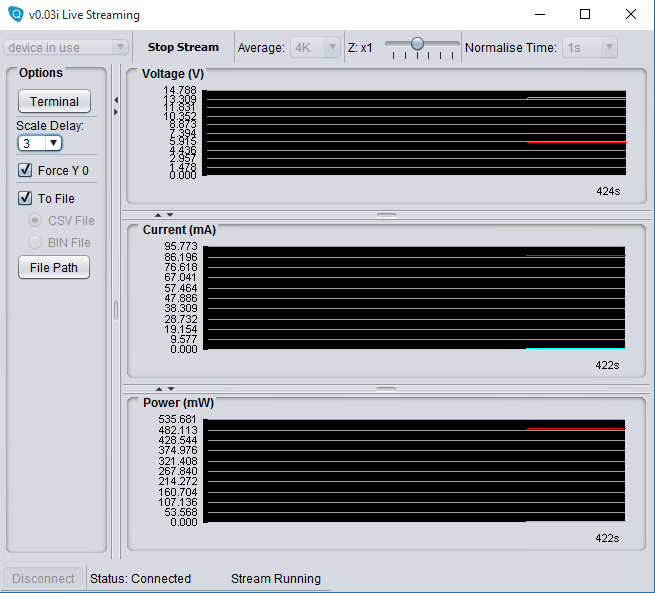Maximize the Live Streaming window
Image resolution: width=655 pixels, height=593 pixels.
[585, 15]
